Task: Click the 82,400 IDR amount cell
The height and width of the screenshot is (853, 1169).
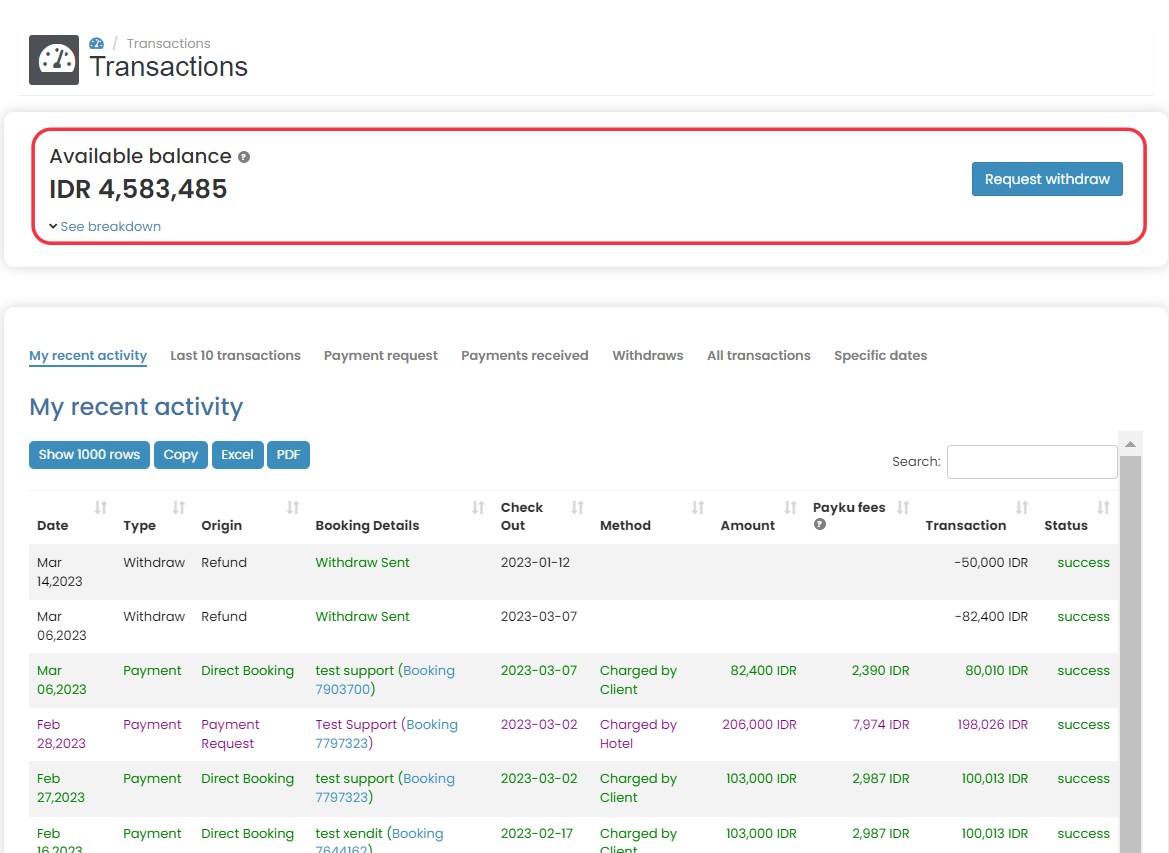Action: coord(763,670)
